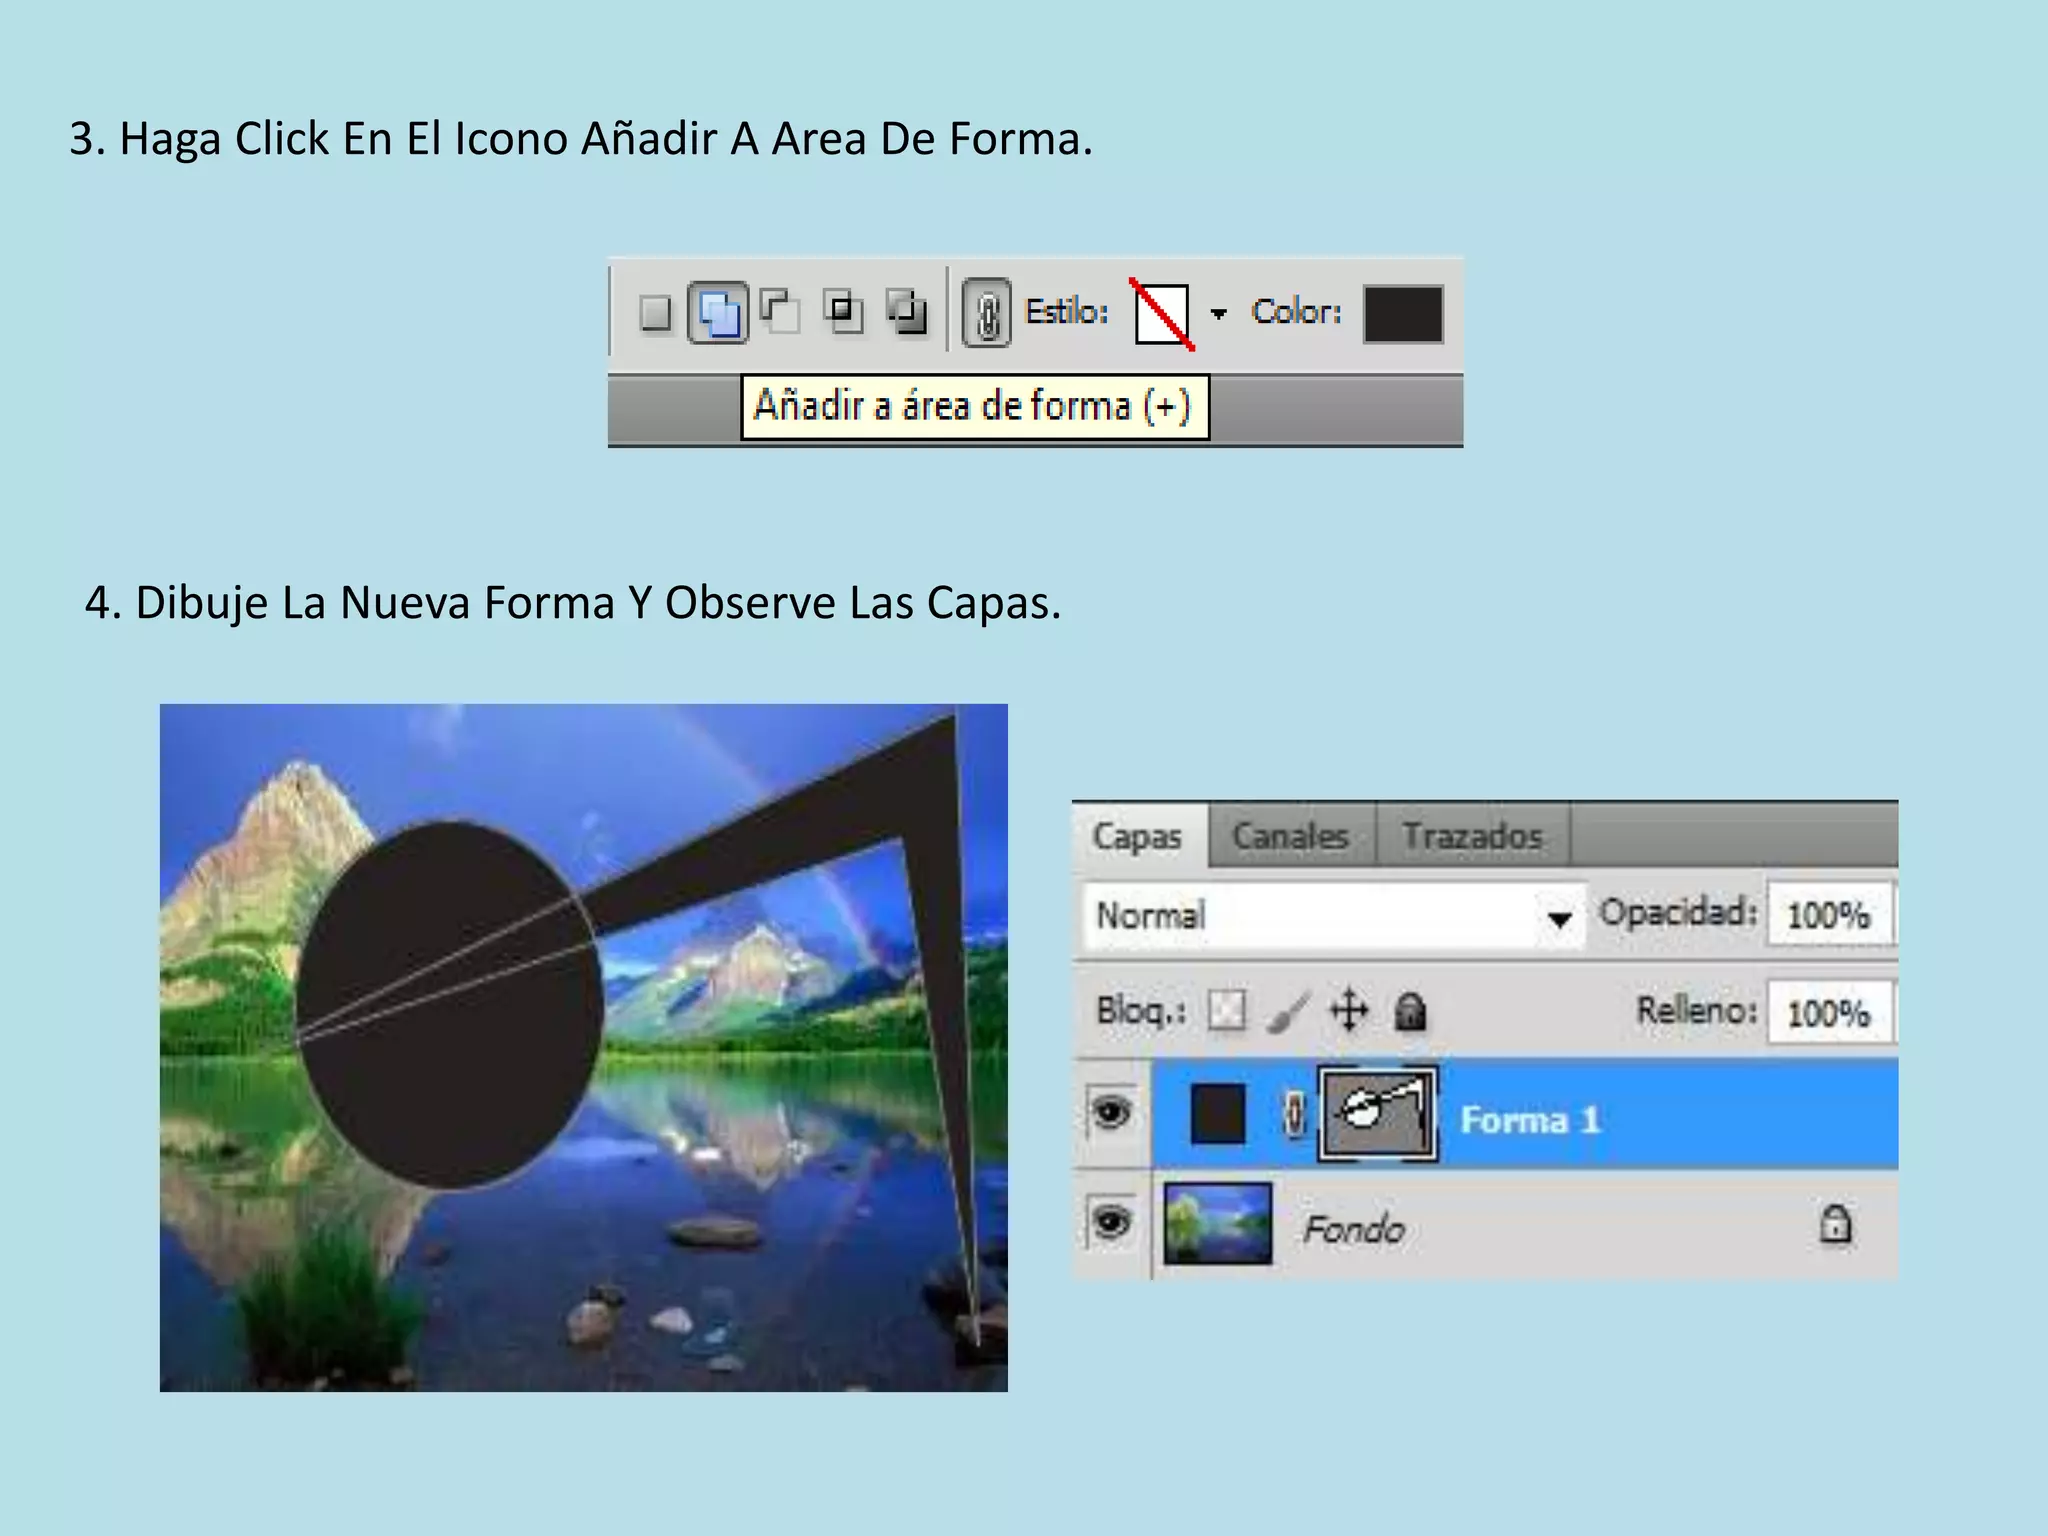Screen dimensions: 2048x1536
Task: Click the Estilo style swatch with red slash
Action: [1162, 314]
